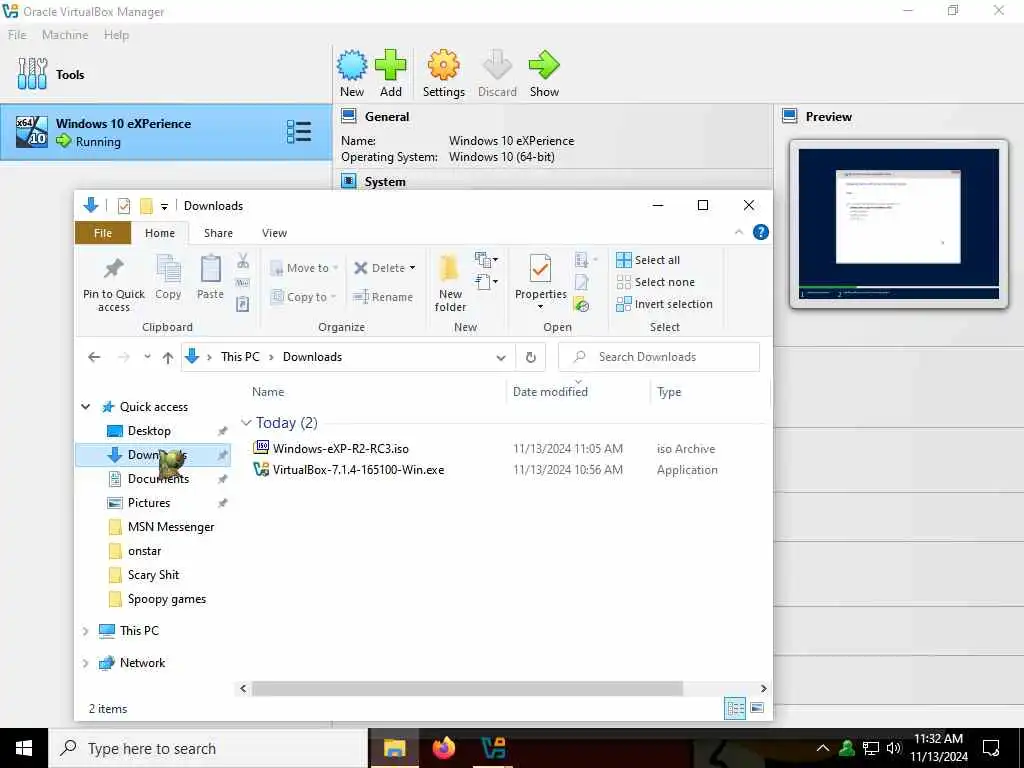The height and width of the screenshot is (768, 1024).
Task: Click the VirtualBox taskbar icon
Action: click(x=493, y=748)
